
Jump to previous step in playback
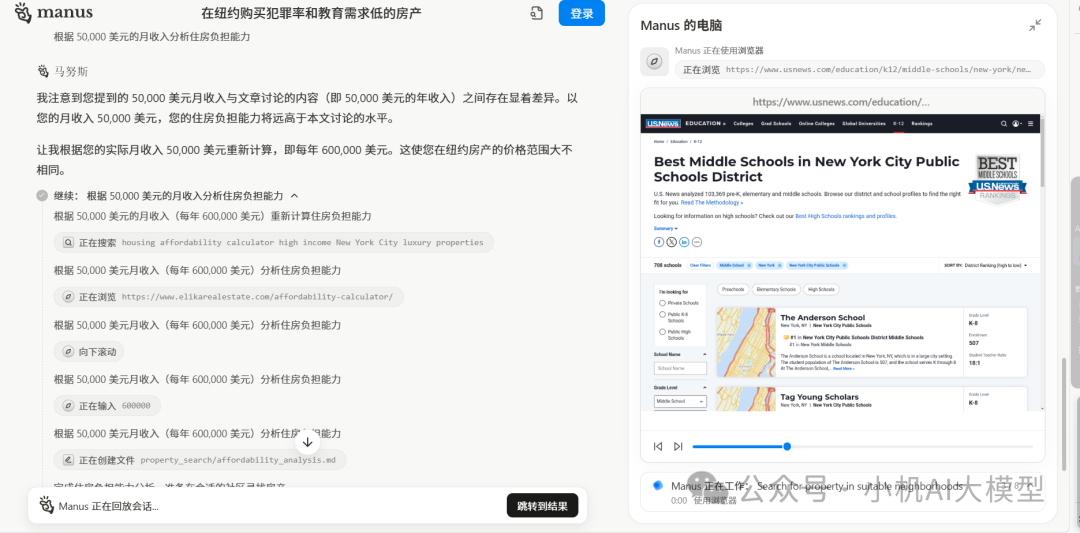point(658,446)
